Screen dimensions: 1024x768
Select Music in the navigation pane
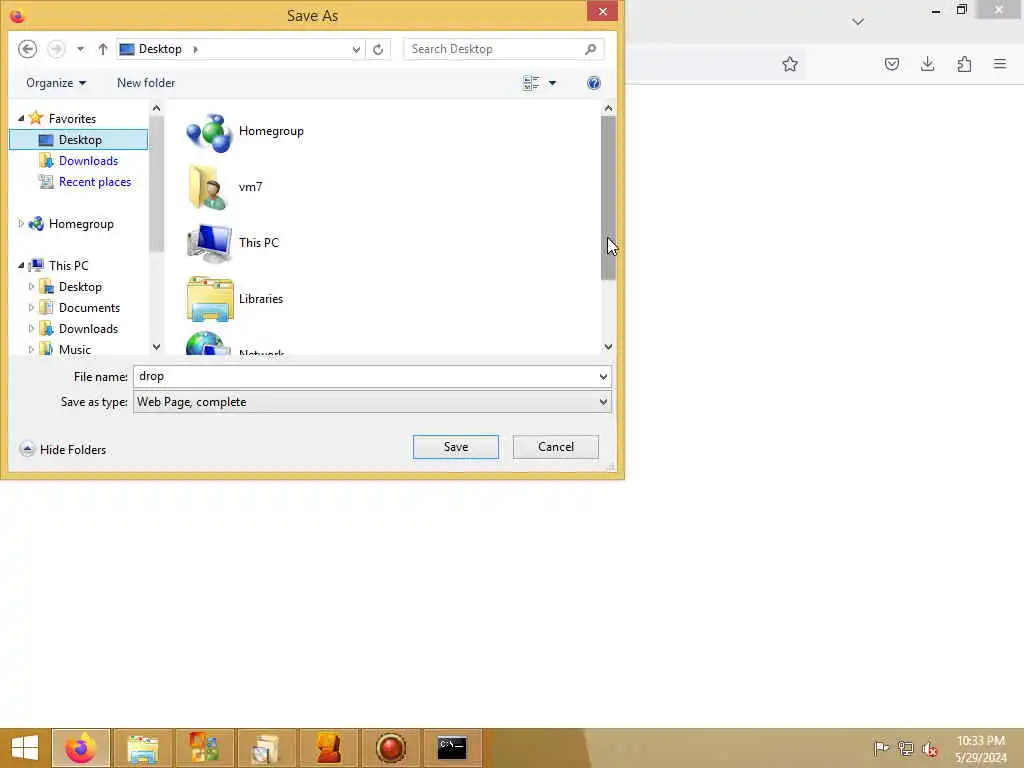coord(74,349)
